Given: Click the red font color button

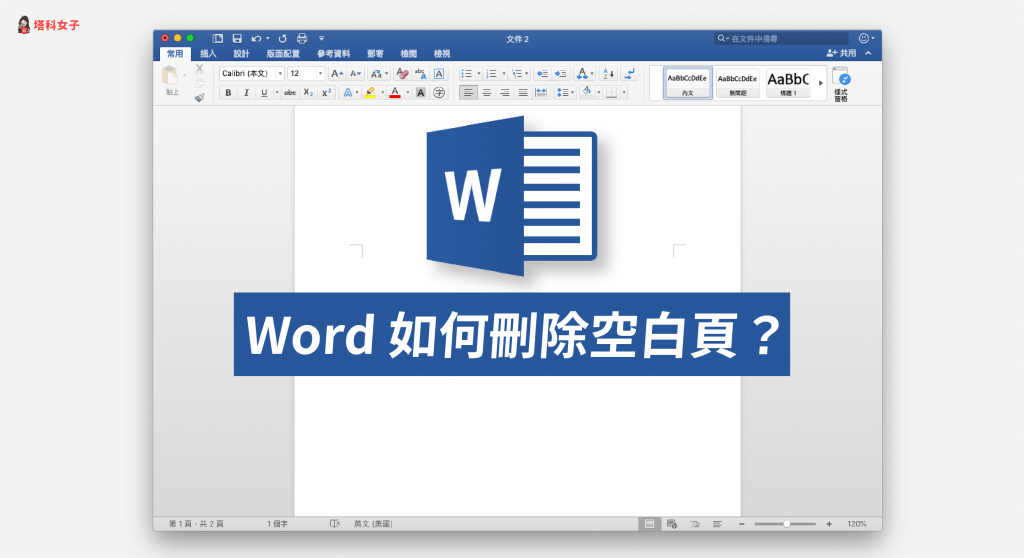Looking at the screenshot, I should point(395,93).
